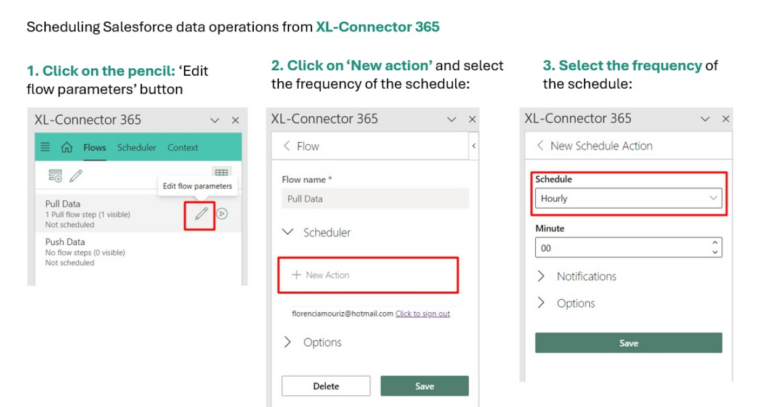Go back using arrow beside Flow
This screenshot has width=768, height=407.
pyautogui.click(x=287, y=146)
